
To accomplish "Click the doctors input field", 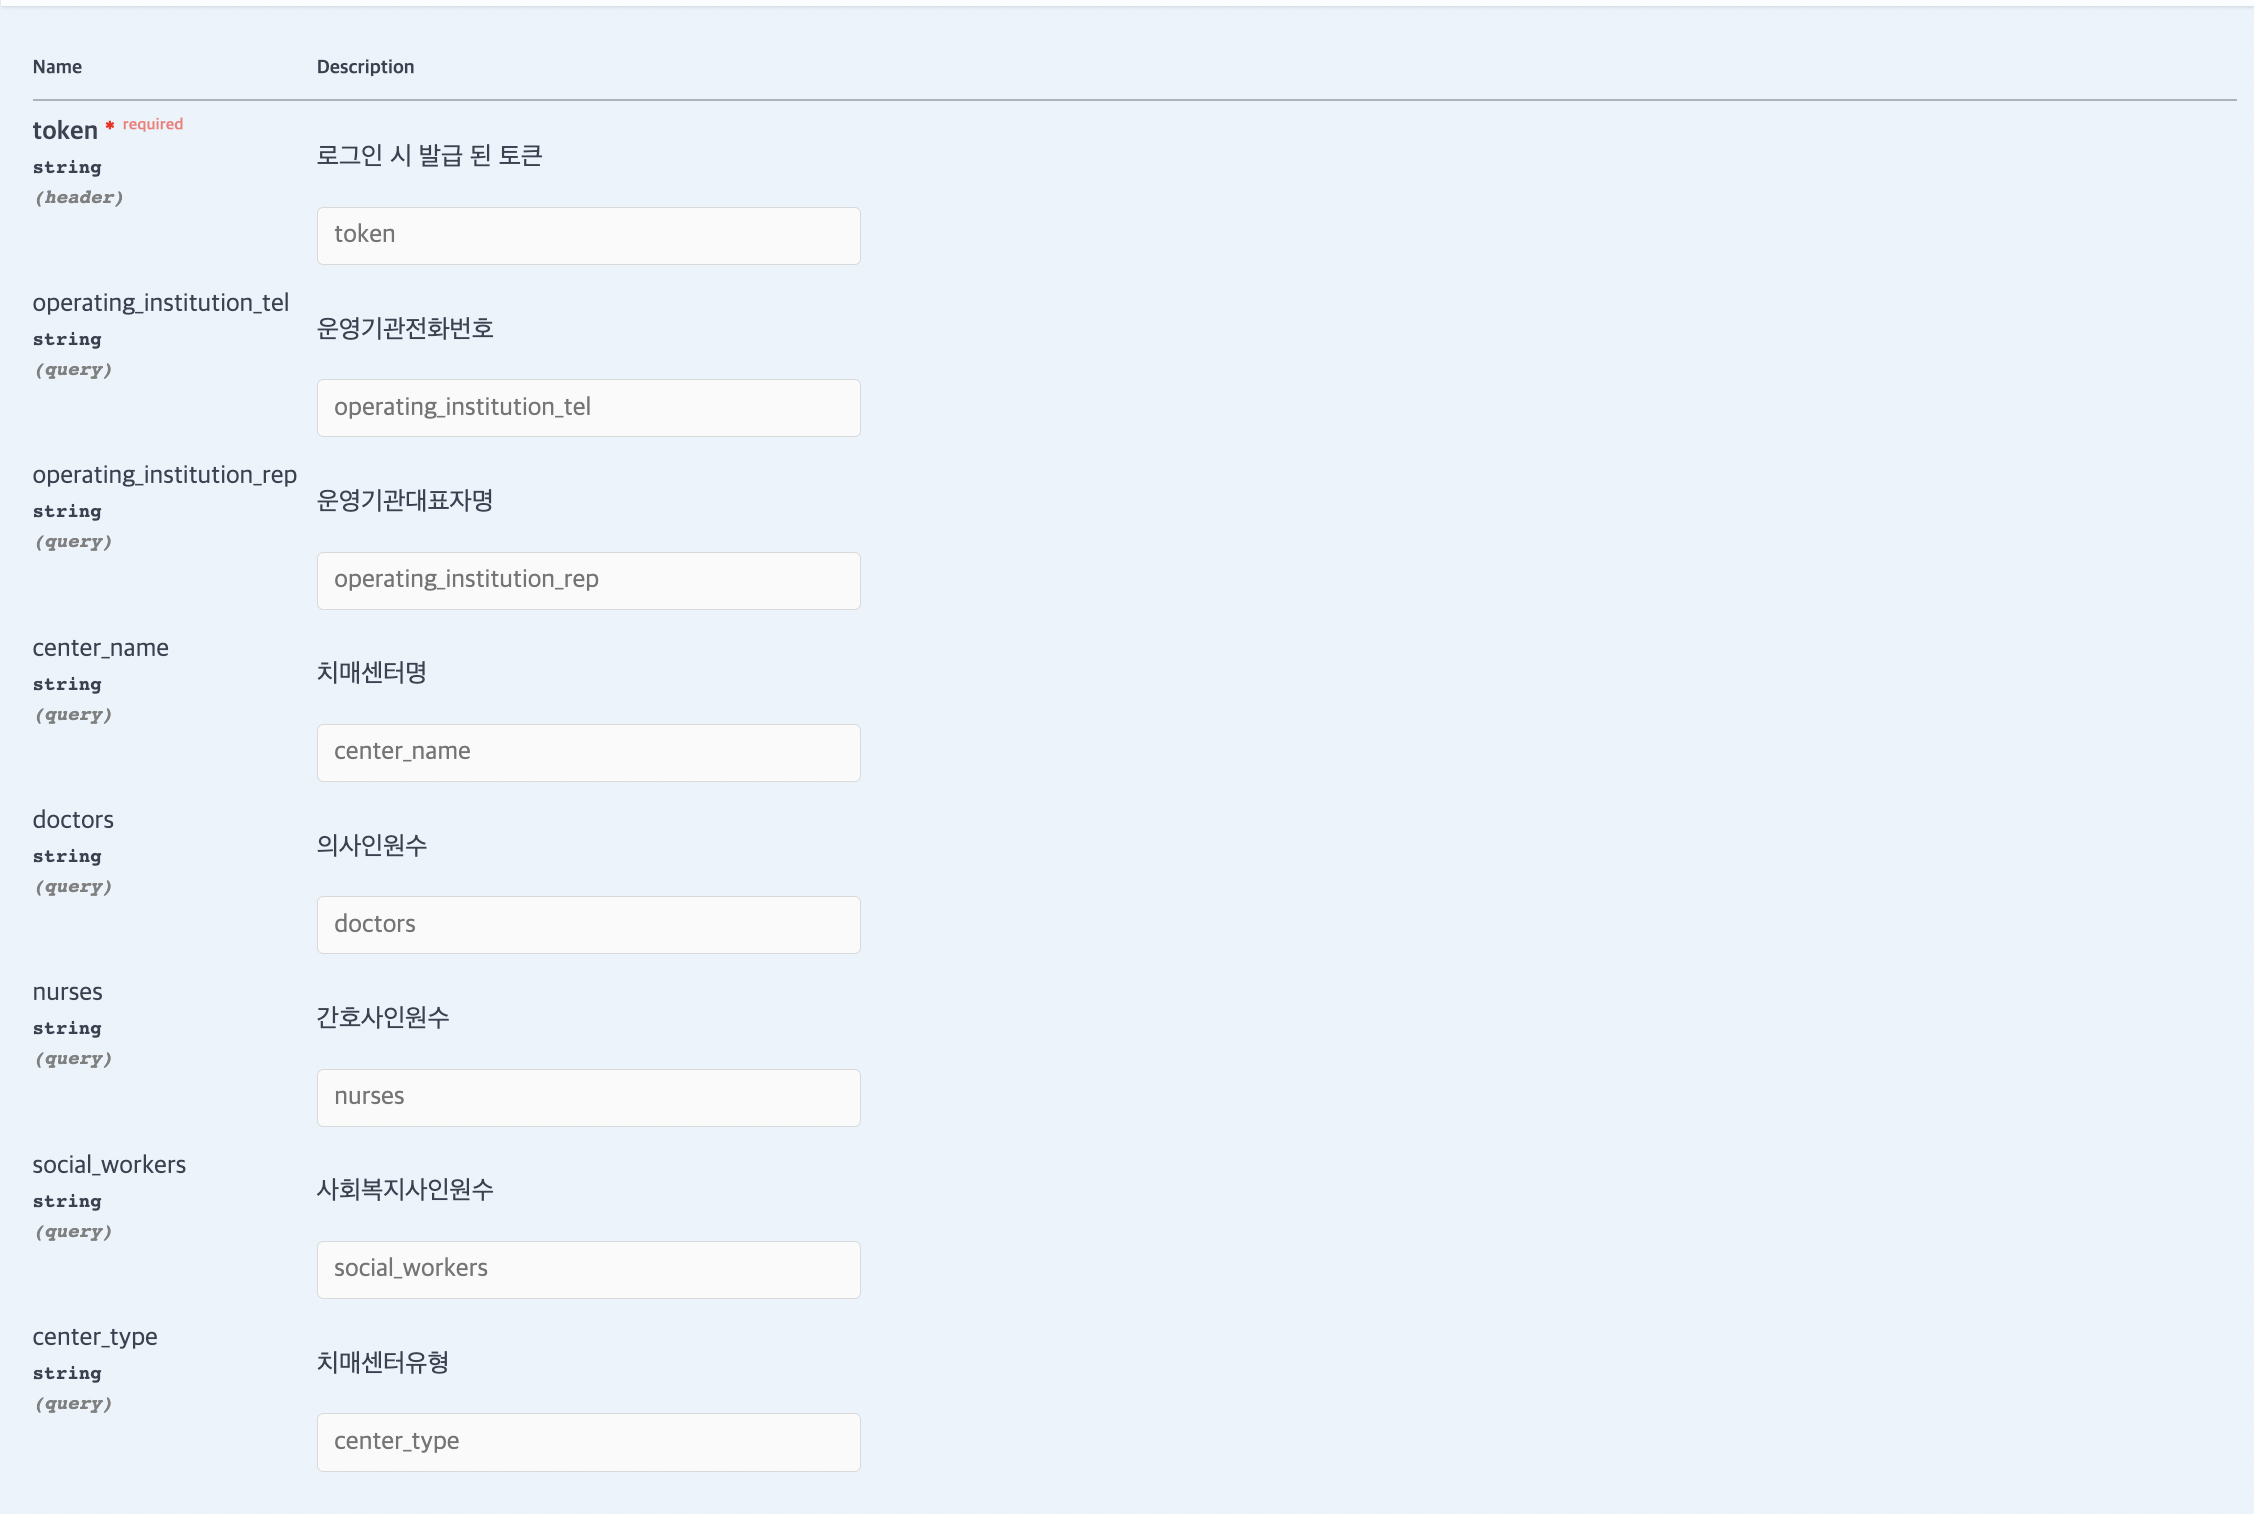I will tap(588, 924).
